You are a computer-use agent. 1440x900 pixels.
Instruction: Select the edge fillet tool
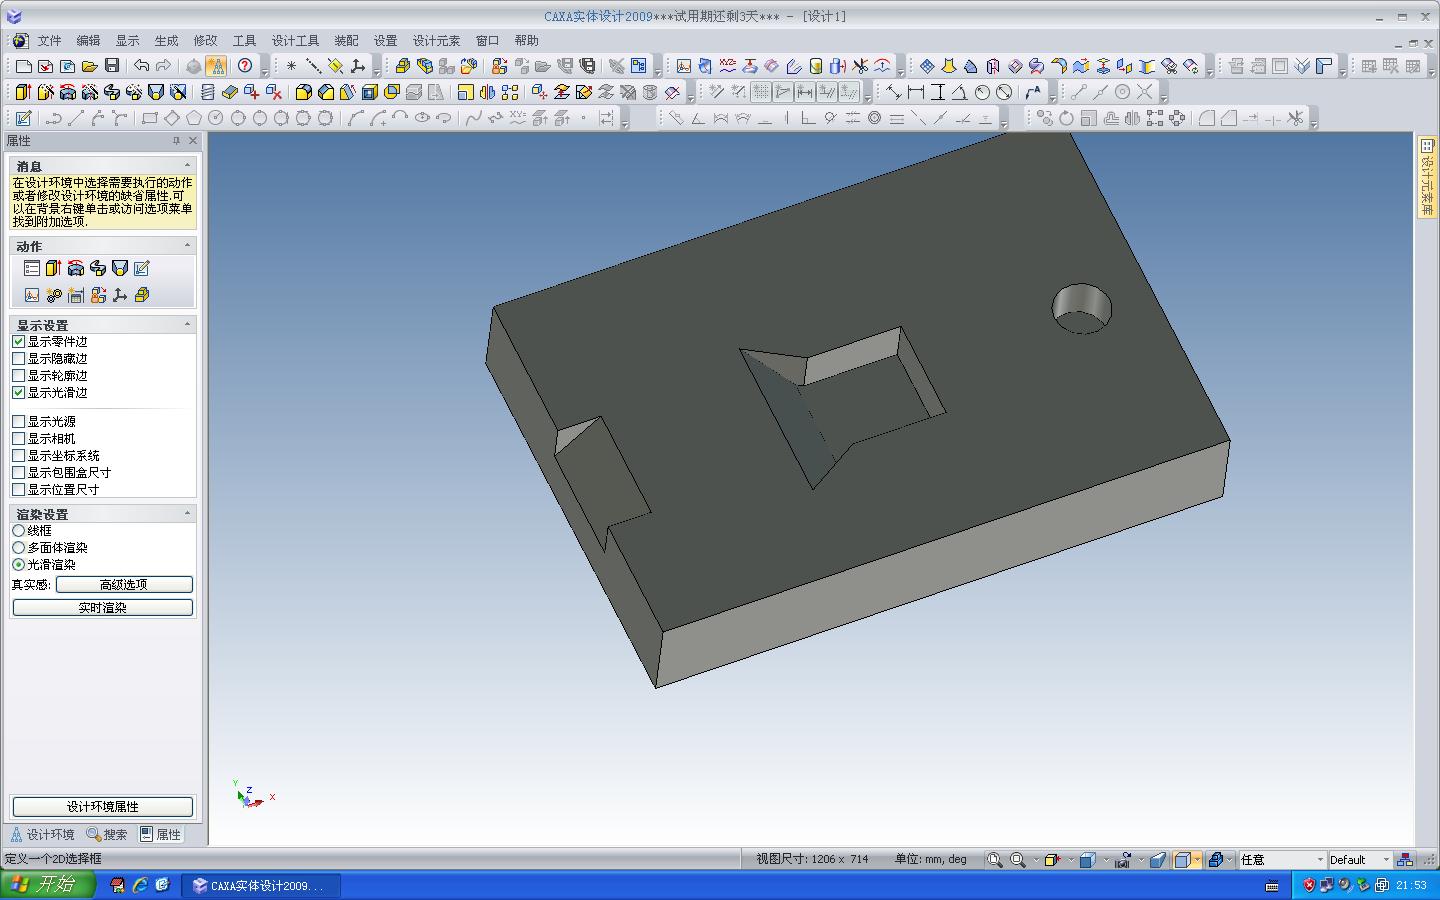(304, 92)
